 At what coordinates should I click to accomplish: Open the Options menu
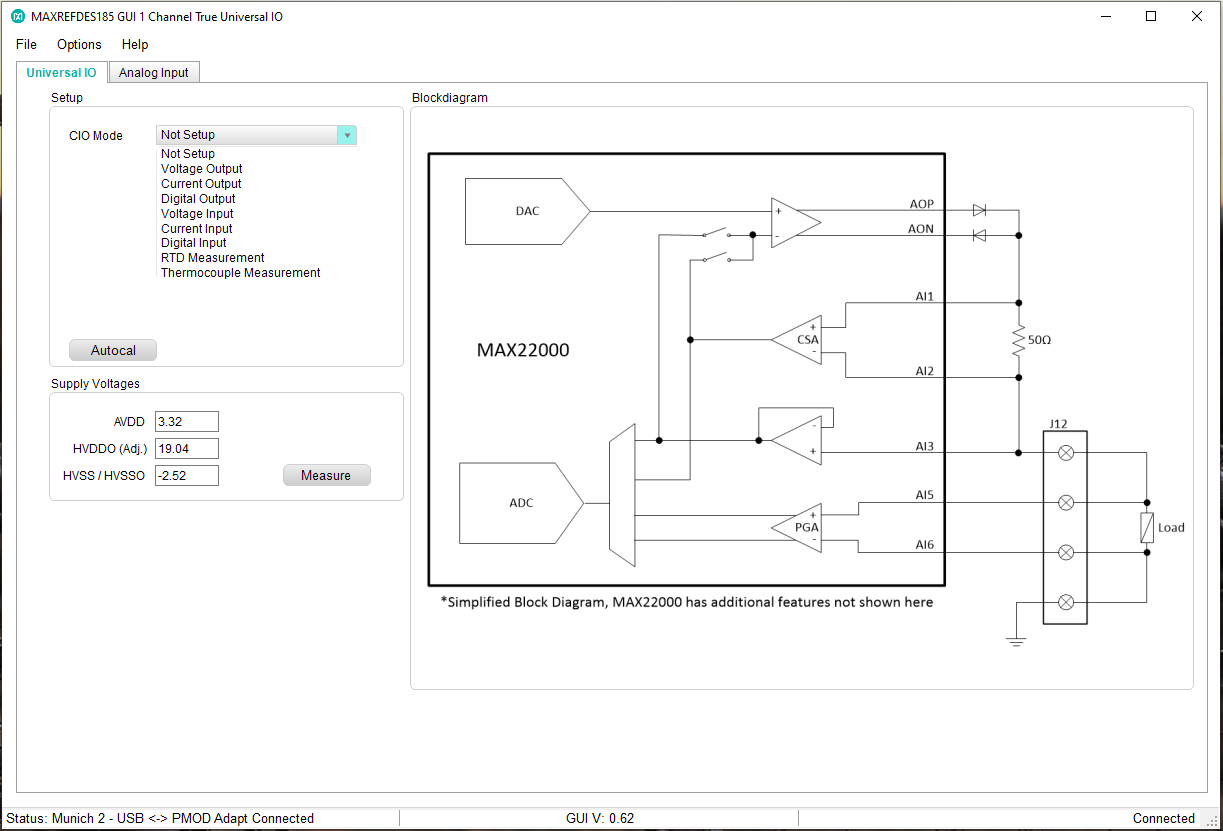click(x=79, y=44)
